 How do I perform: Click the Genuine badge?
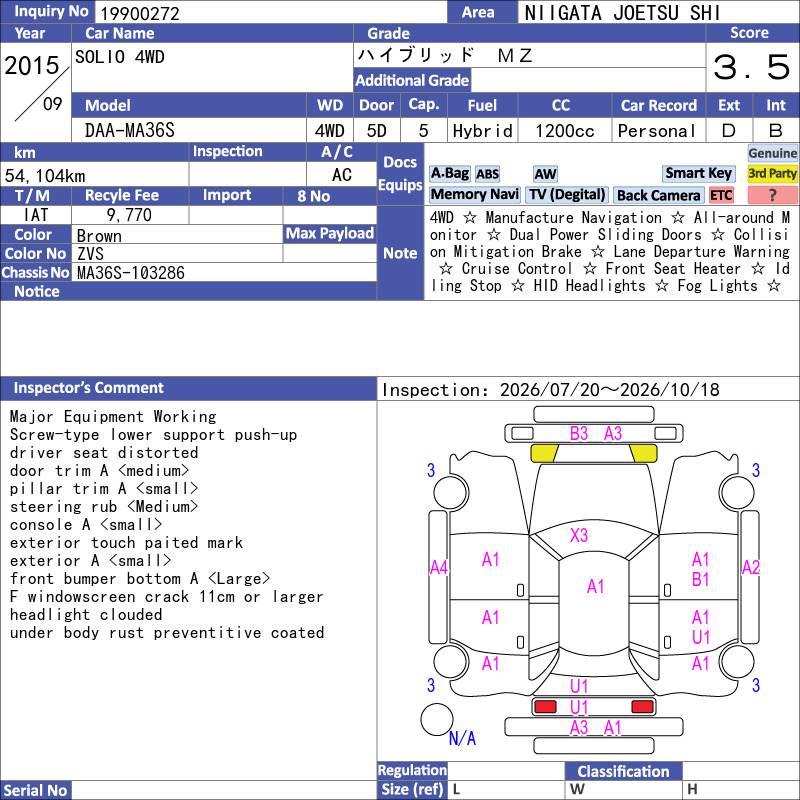tap(772, 153)
